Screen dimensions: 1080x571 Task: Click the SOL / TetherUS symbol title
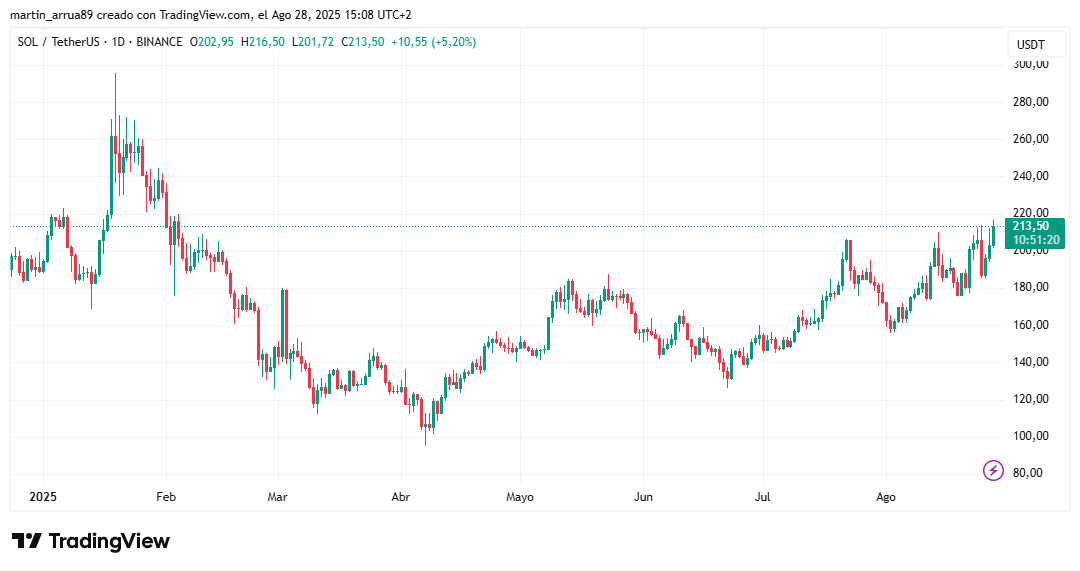tap(59, 42)
